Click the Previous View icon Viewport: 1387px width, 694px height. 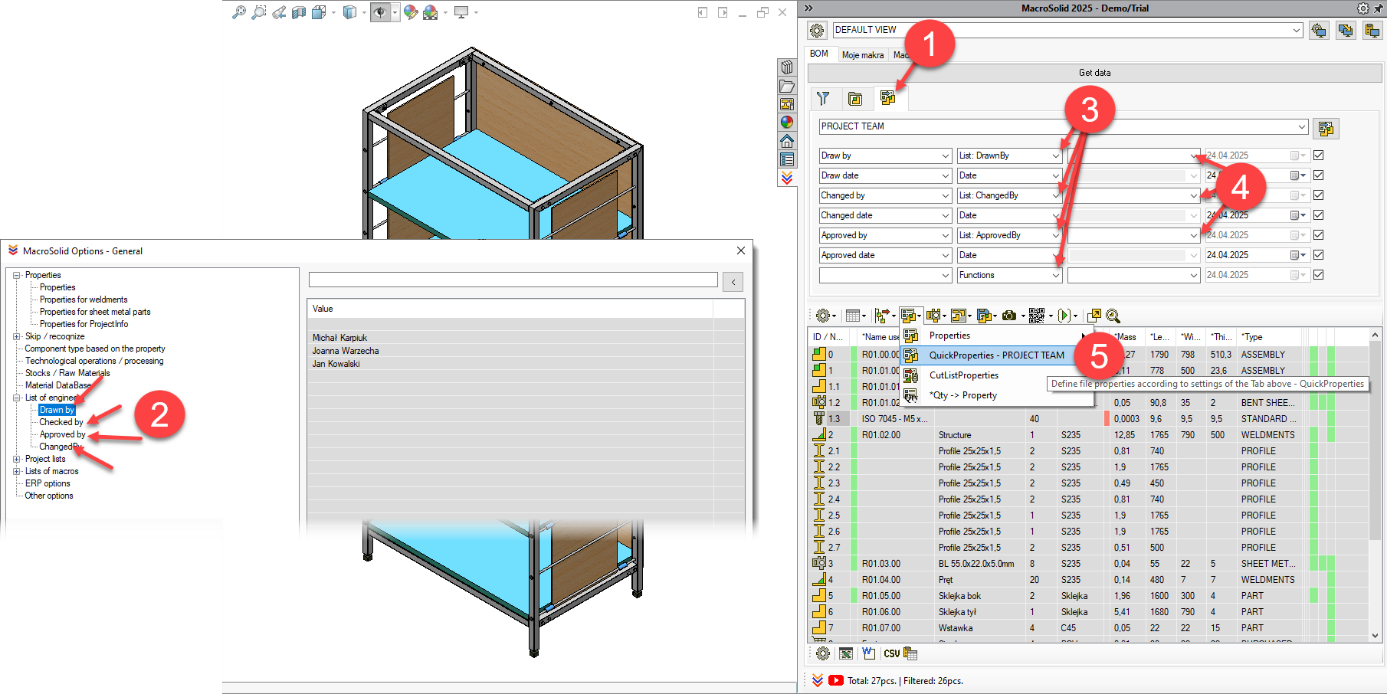pos(280,12)
